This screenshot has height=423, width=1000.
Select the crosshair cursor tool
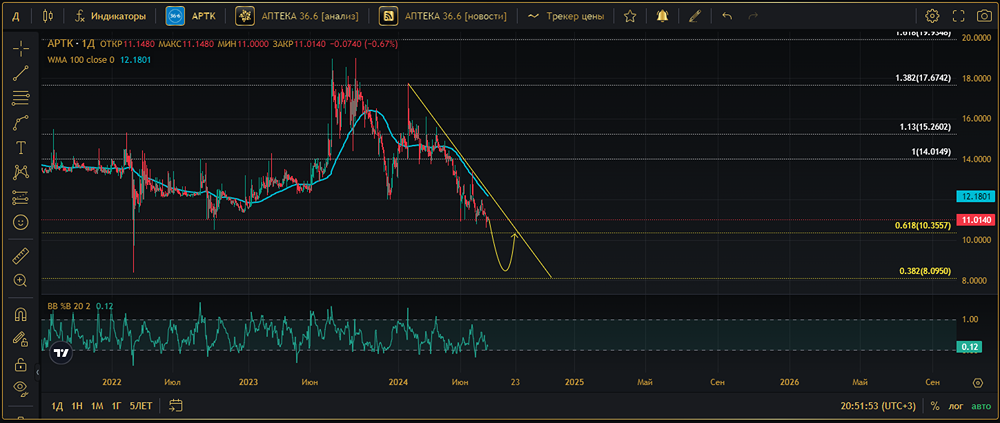pos(20,48)
